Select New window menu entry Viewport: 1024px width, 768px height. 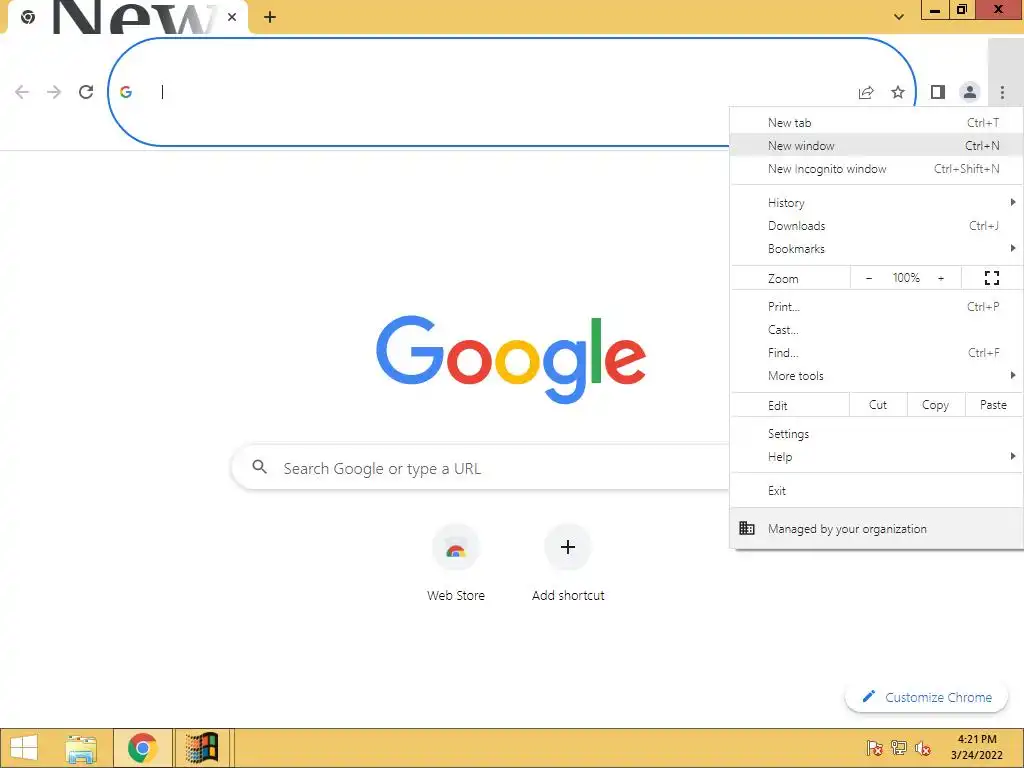[x=876, y=146]
